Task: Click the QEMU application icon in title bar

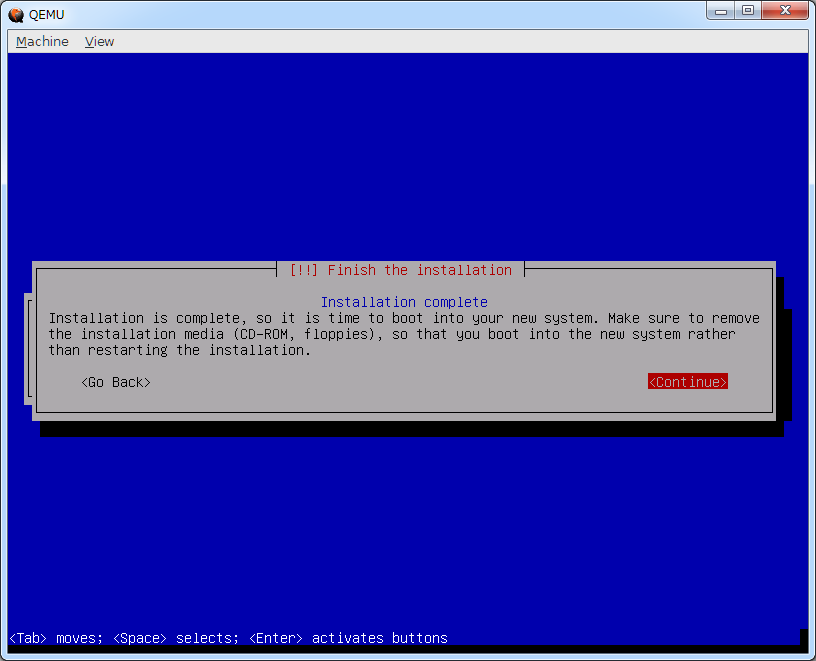Action: point(16,15)
